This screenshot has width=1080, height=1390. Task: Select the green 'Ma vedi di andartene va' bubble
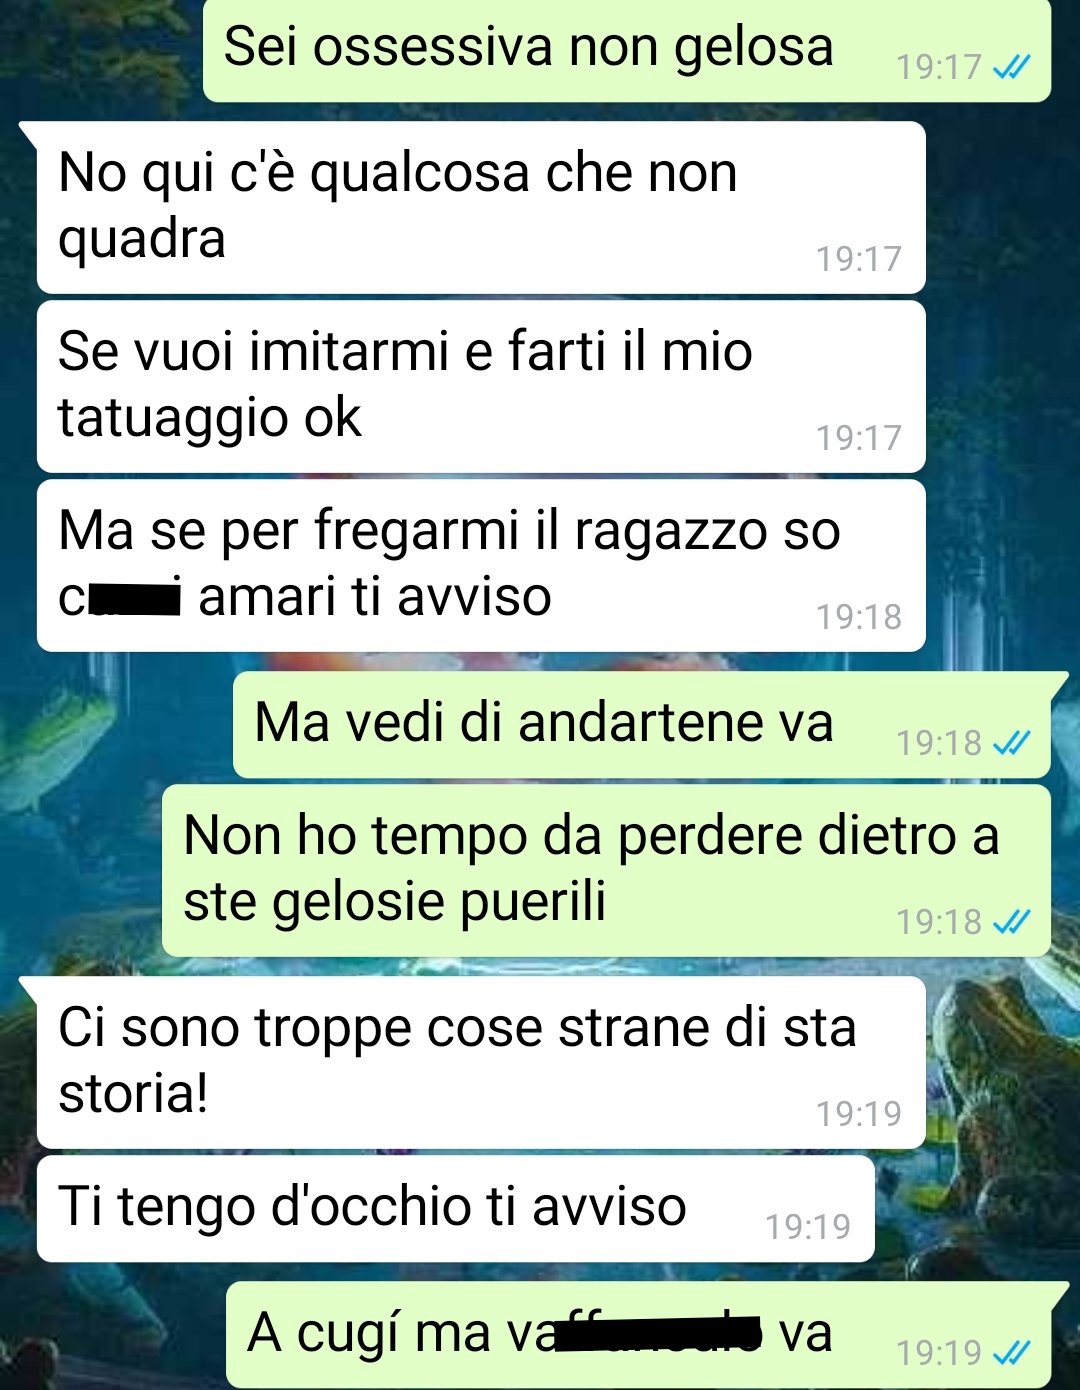tap(642, 725)
